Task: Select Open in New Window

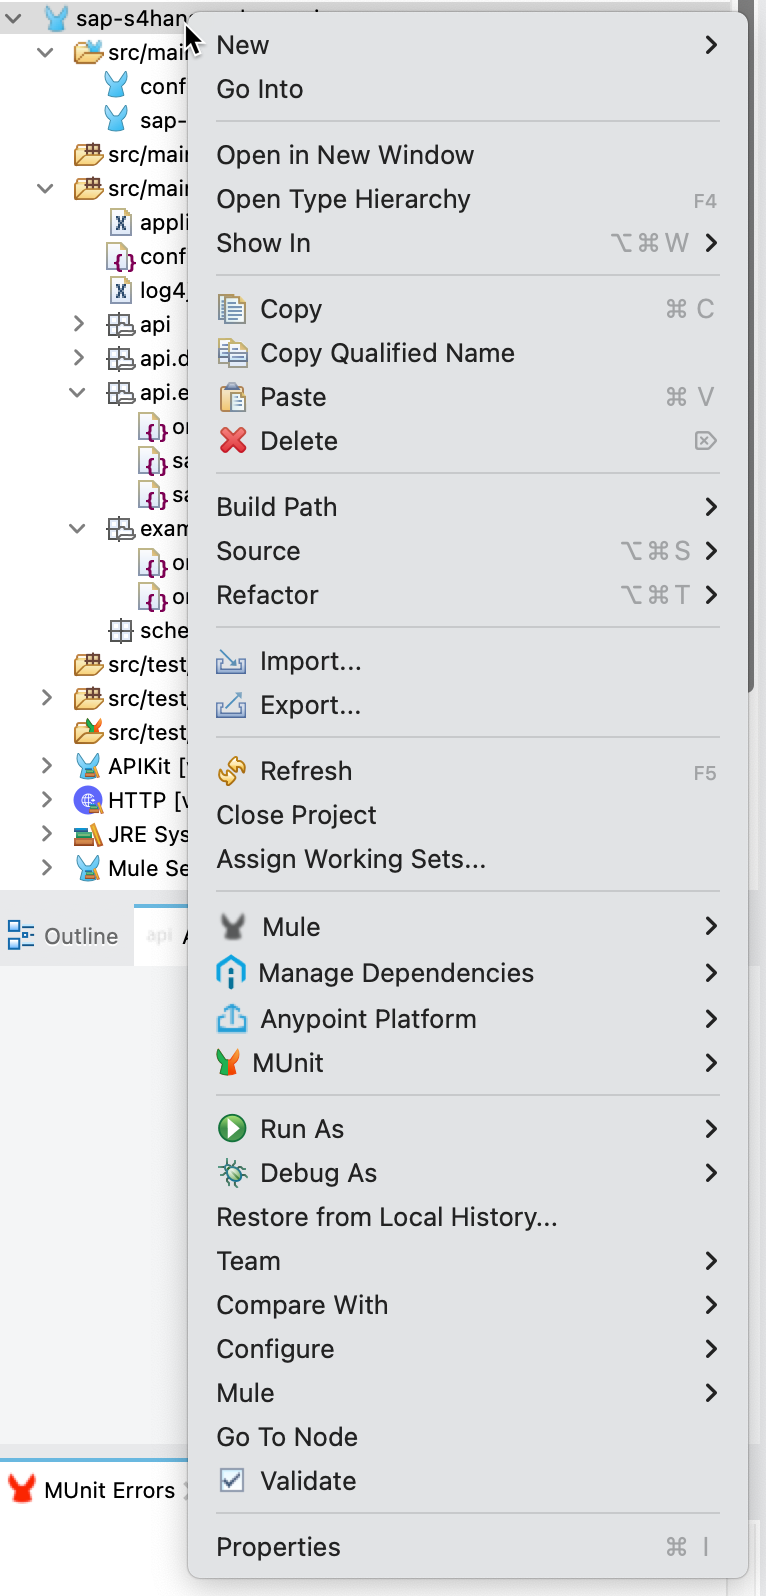Action: point(468,155)
